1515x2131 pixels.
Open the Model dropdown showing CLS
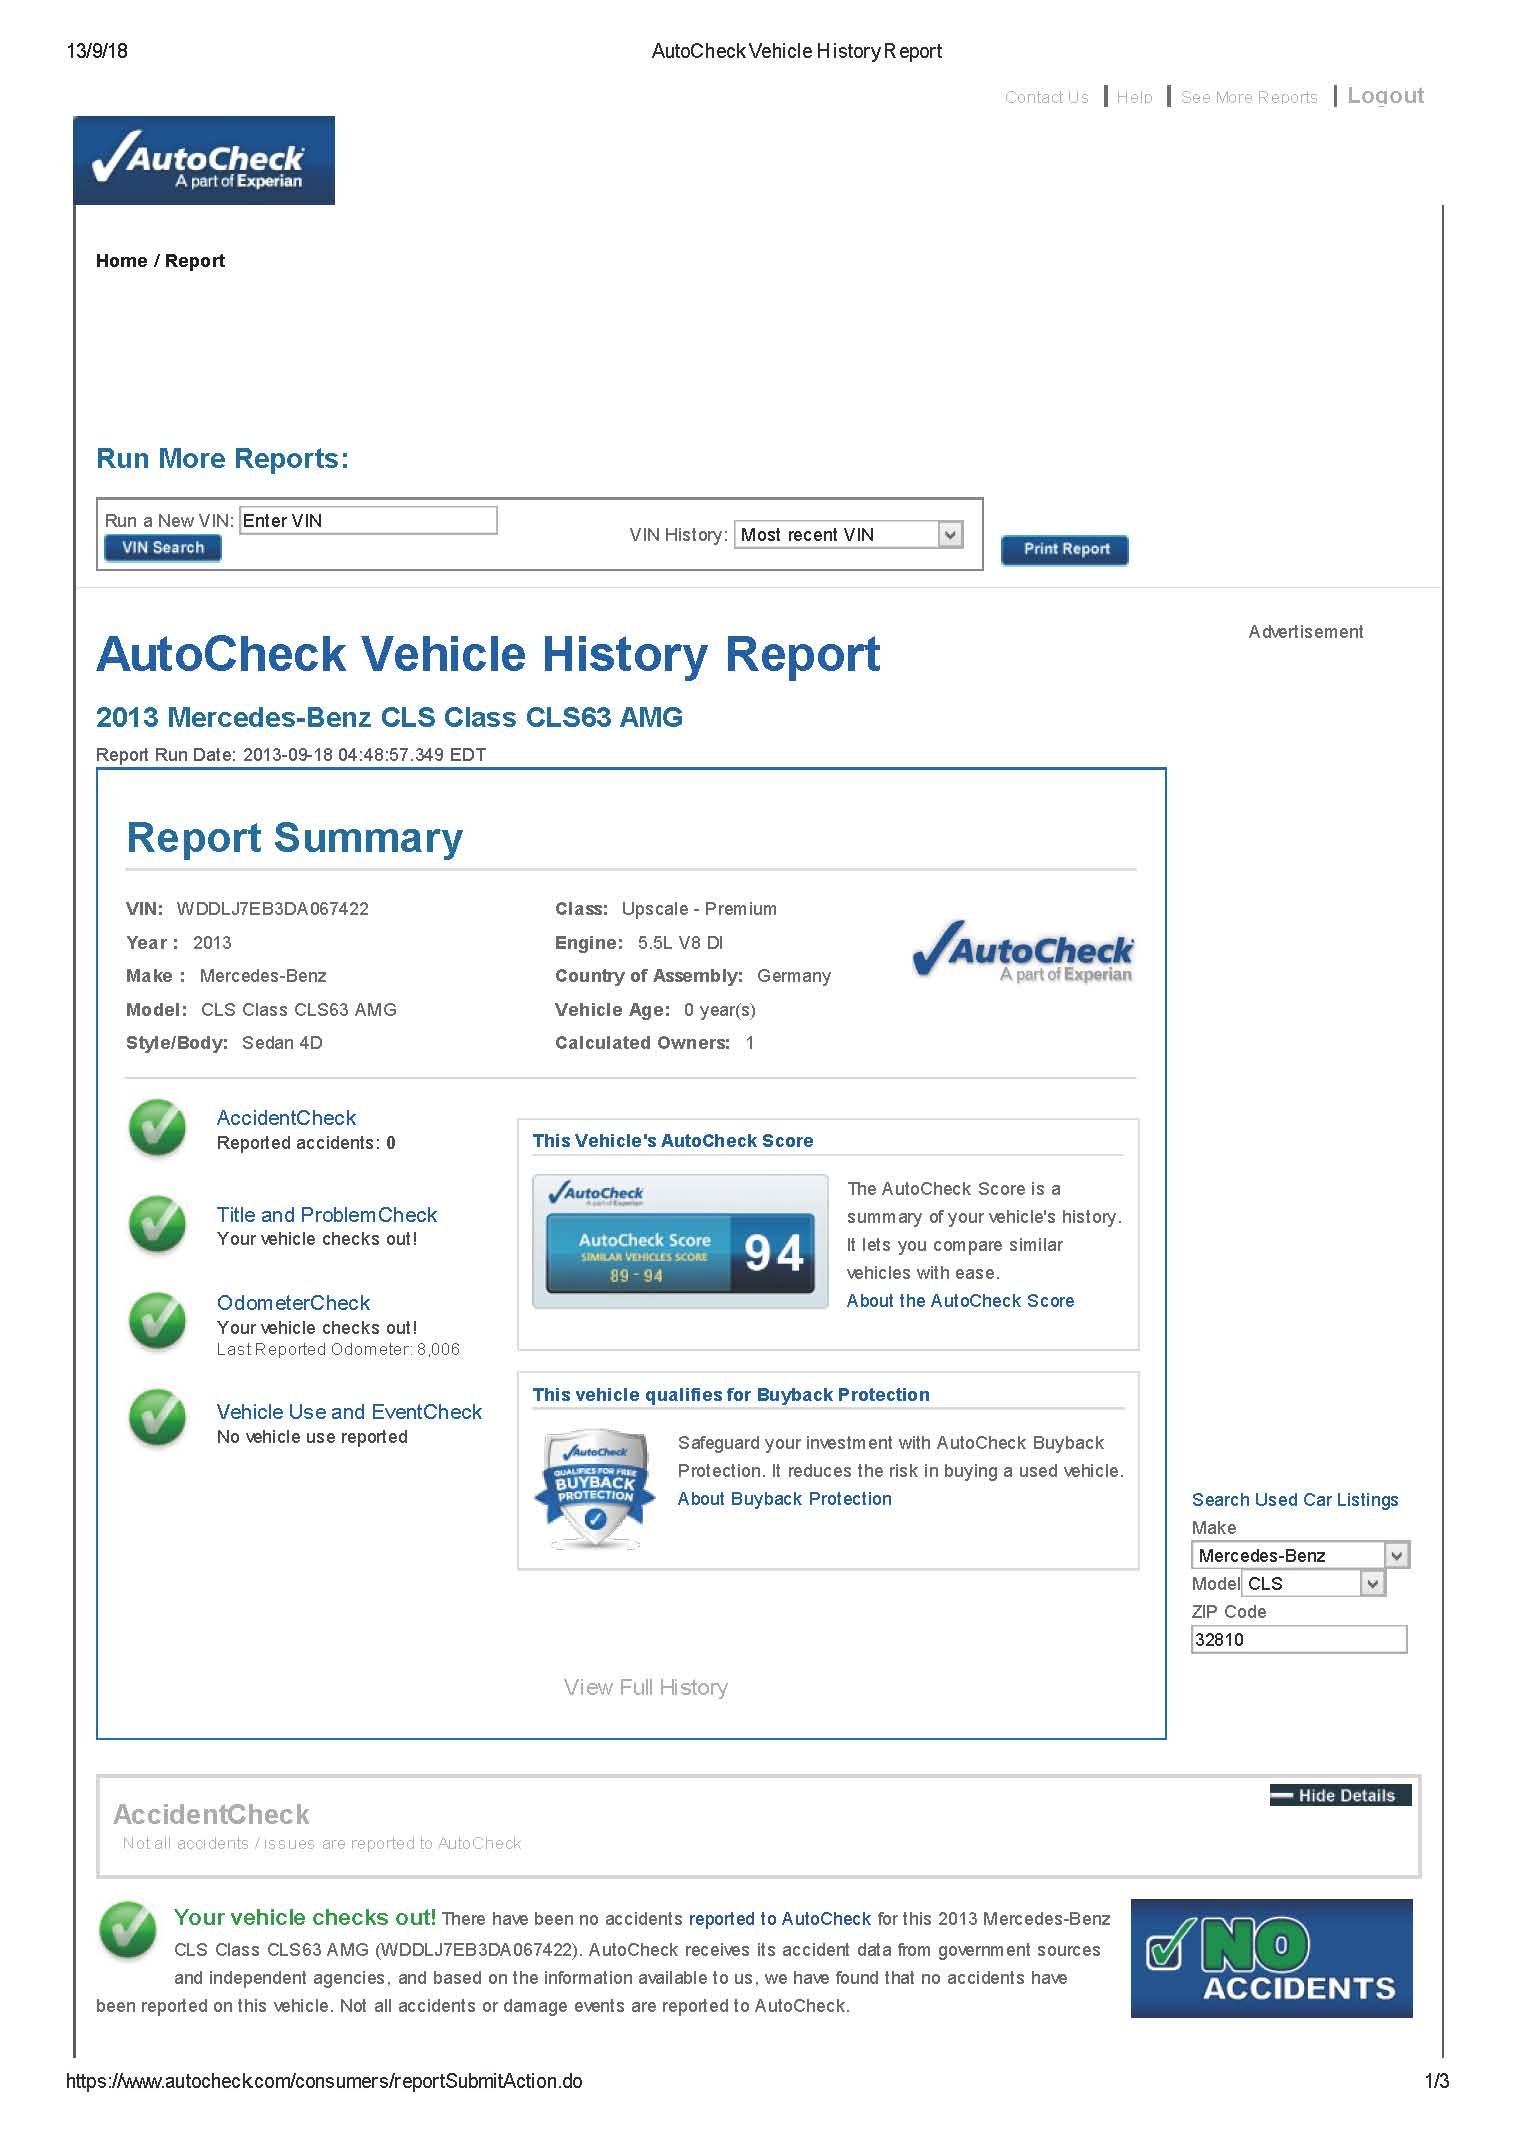(1313, 1583)
